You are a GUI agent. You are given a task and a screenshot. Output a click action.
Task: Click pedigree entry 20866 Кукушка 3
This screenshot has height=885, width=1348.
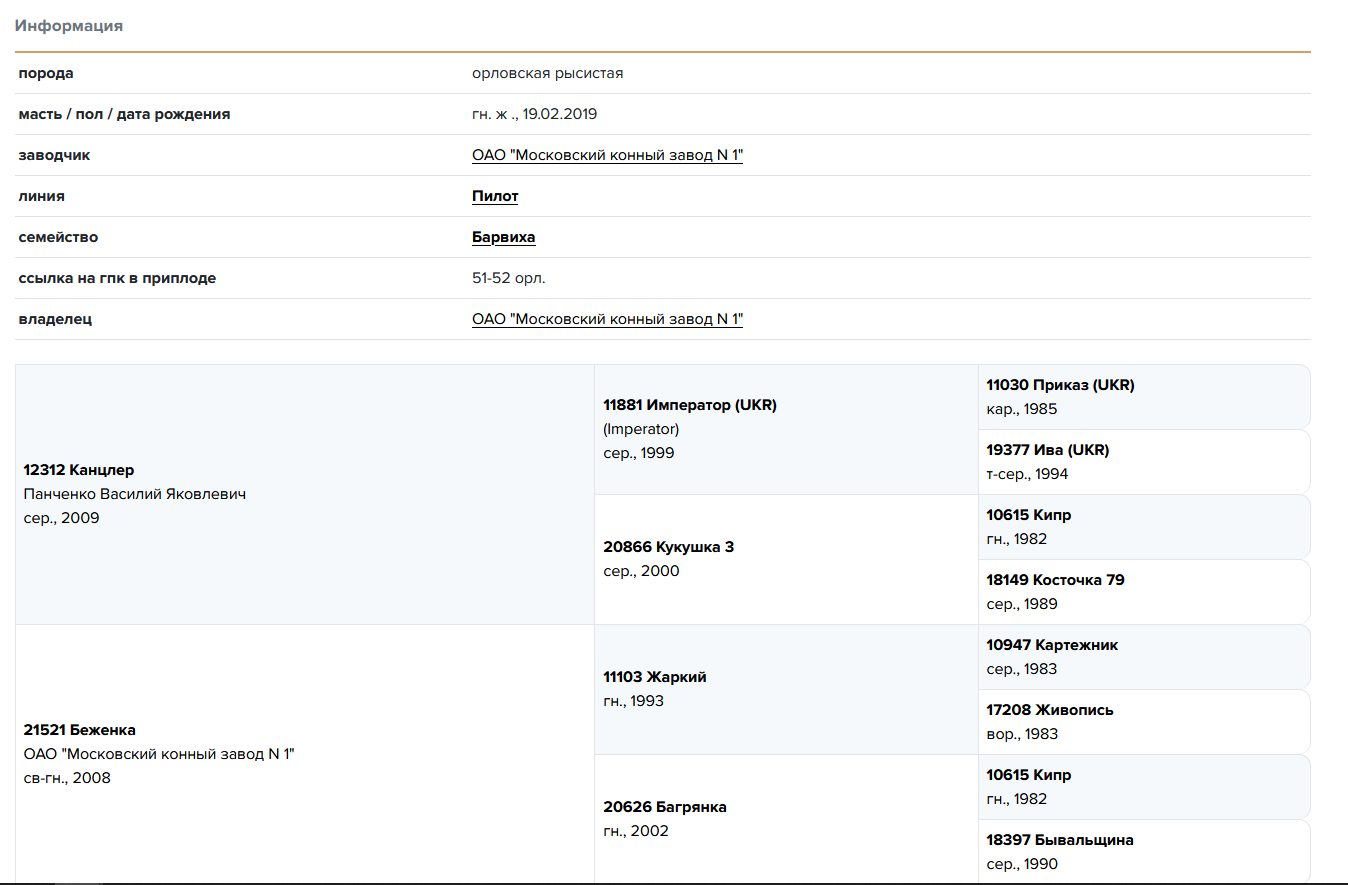click(668, 547)
